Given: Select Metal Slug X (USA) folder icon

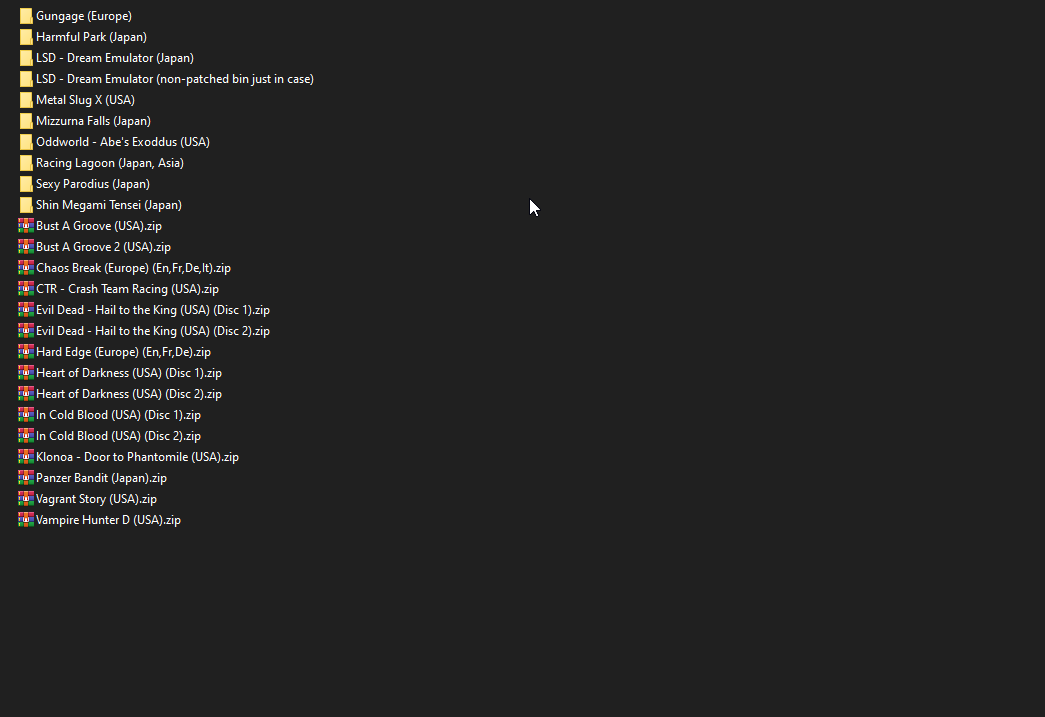Looking at the screenshot, I should pos(26,100).
